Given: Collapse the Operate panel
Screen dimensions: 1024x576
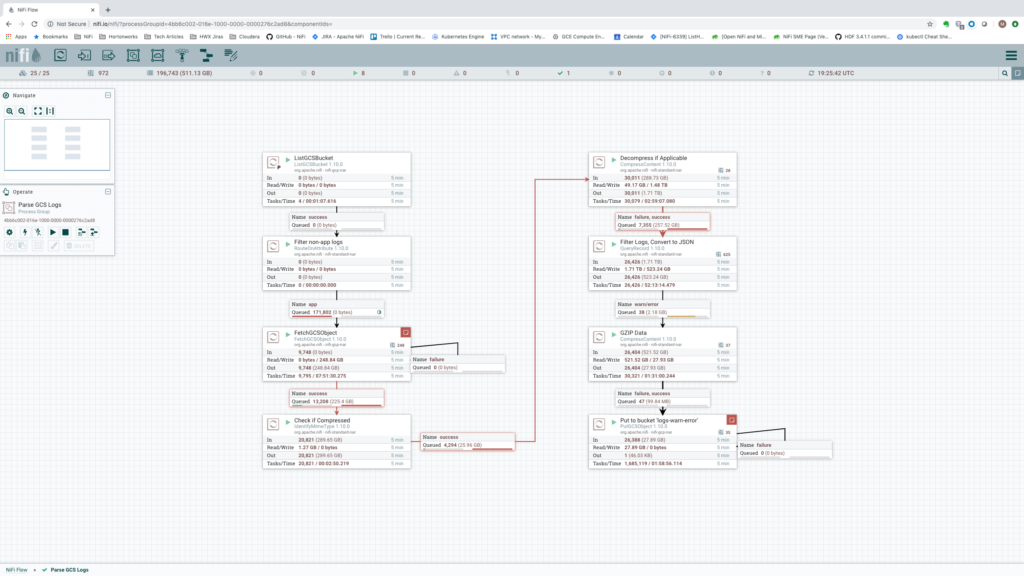Looking at the screenshot, I should (108, 191).
